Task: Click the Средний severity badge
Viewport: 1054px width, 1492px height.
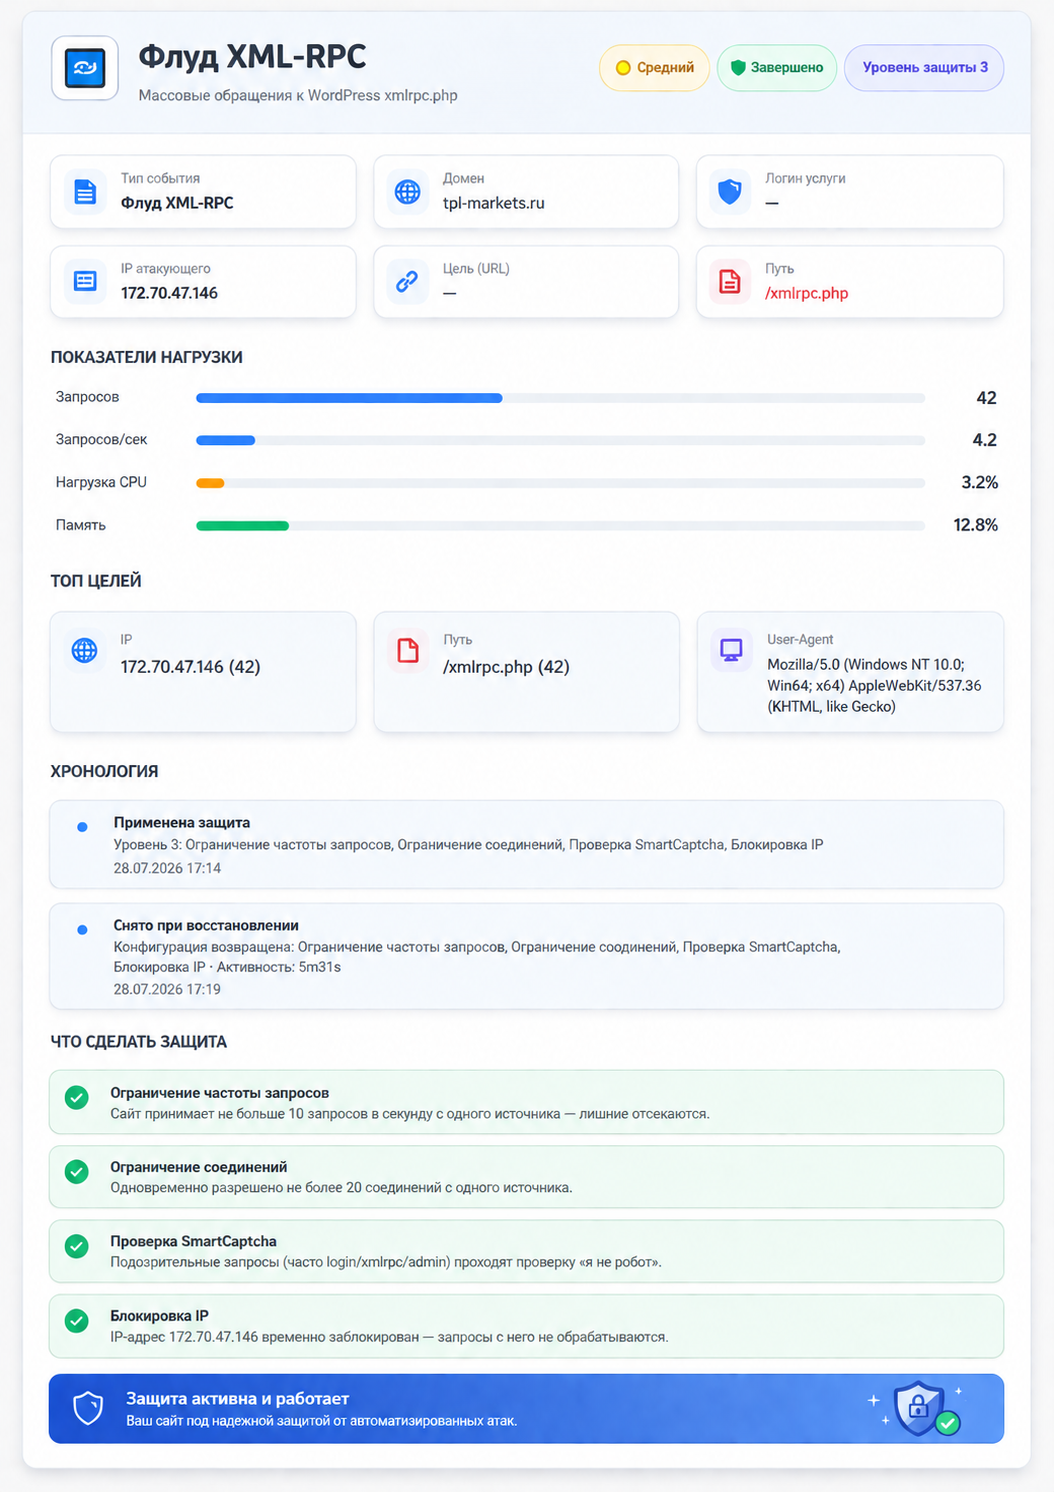Action: [654, 68]
